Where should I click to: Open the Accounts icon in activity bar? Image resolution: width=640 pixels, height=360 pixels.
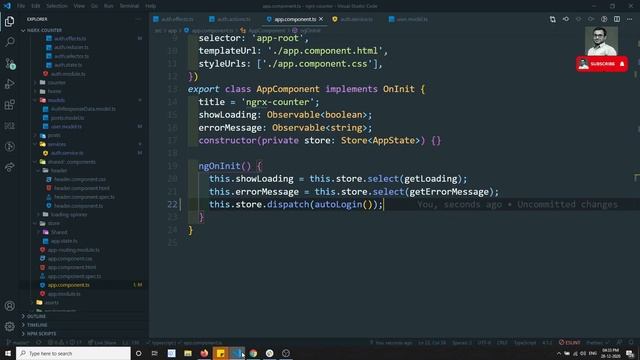pyautogui.click(x=10, y=306)
